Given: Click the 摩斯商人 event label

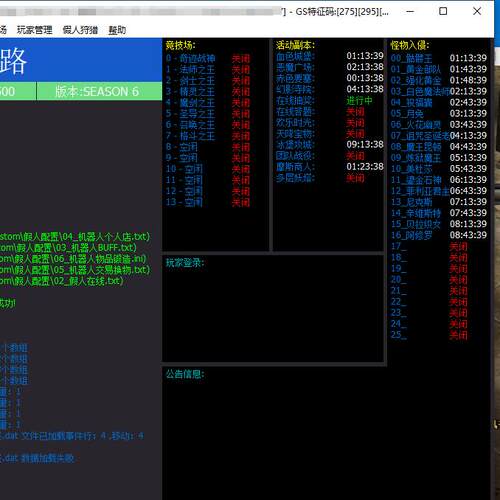Looking at the screenshot, I should pyautogui.click(x=295, y=167).
